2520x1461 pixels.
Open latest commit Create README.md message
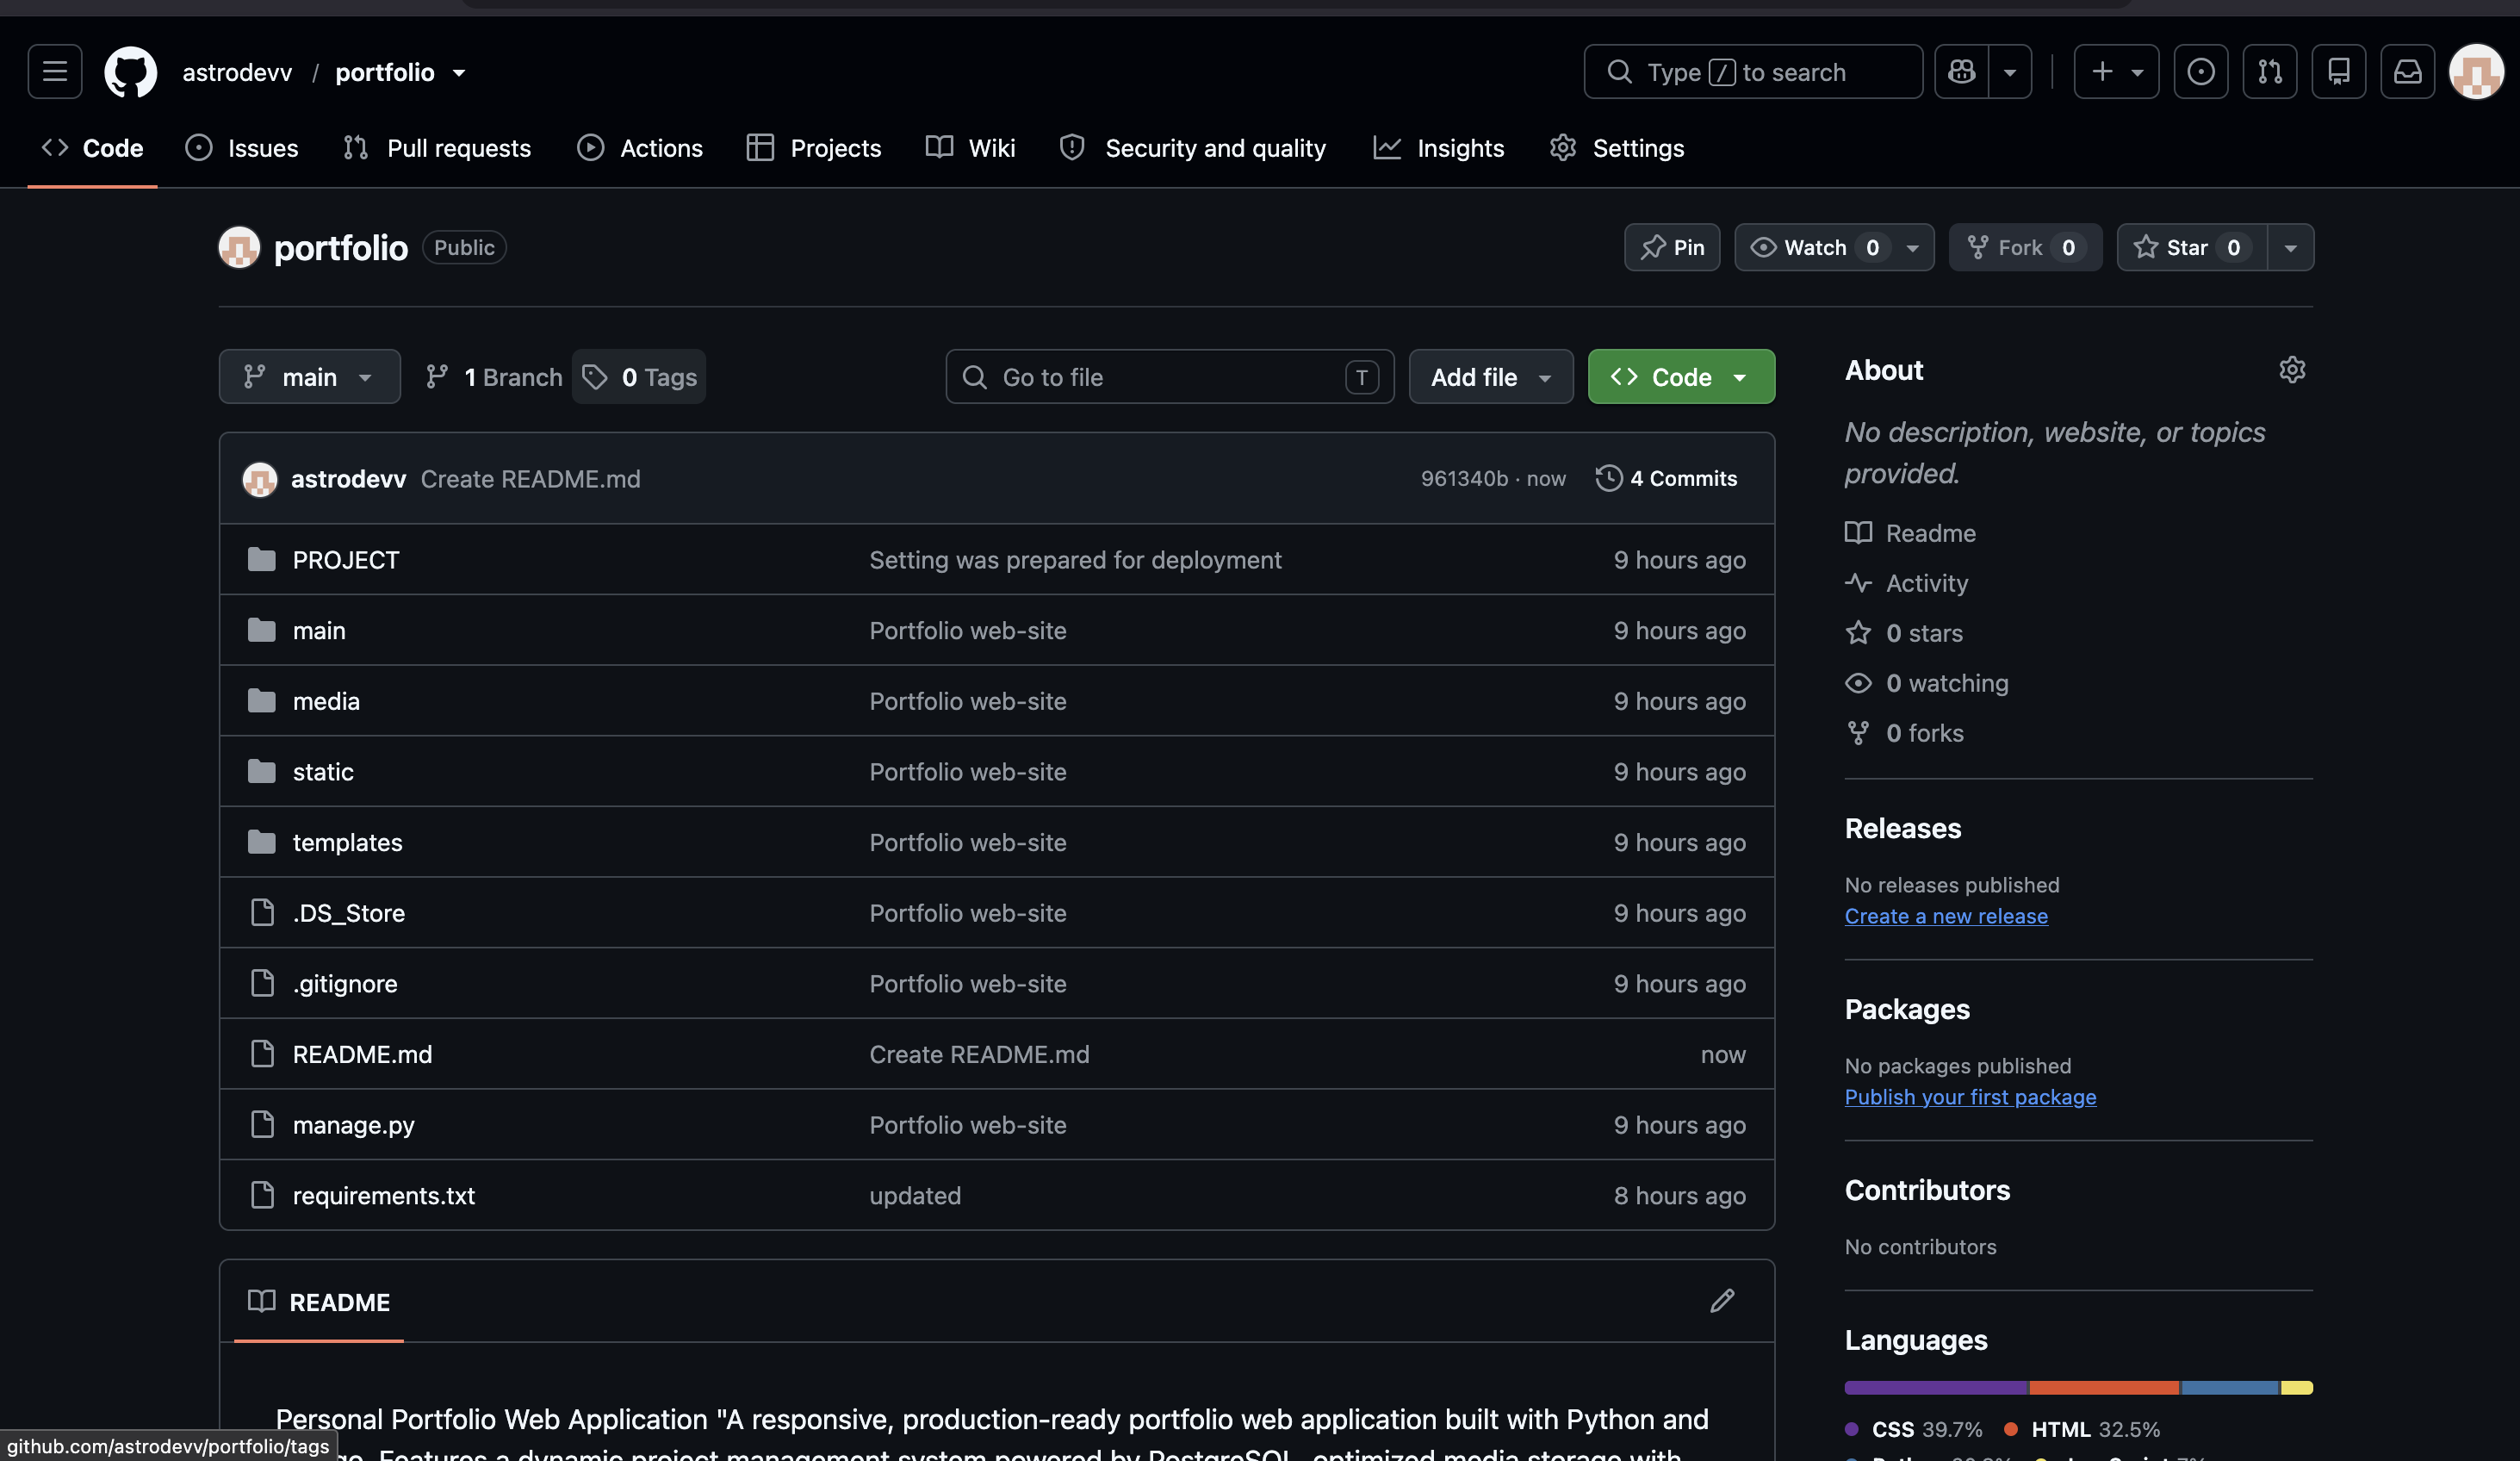pos(530,479)
